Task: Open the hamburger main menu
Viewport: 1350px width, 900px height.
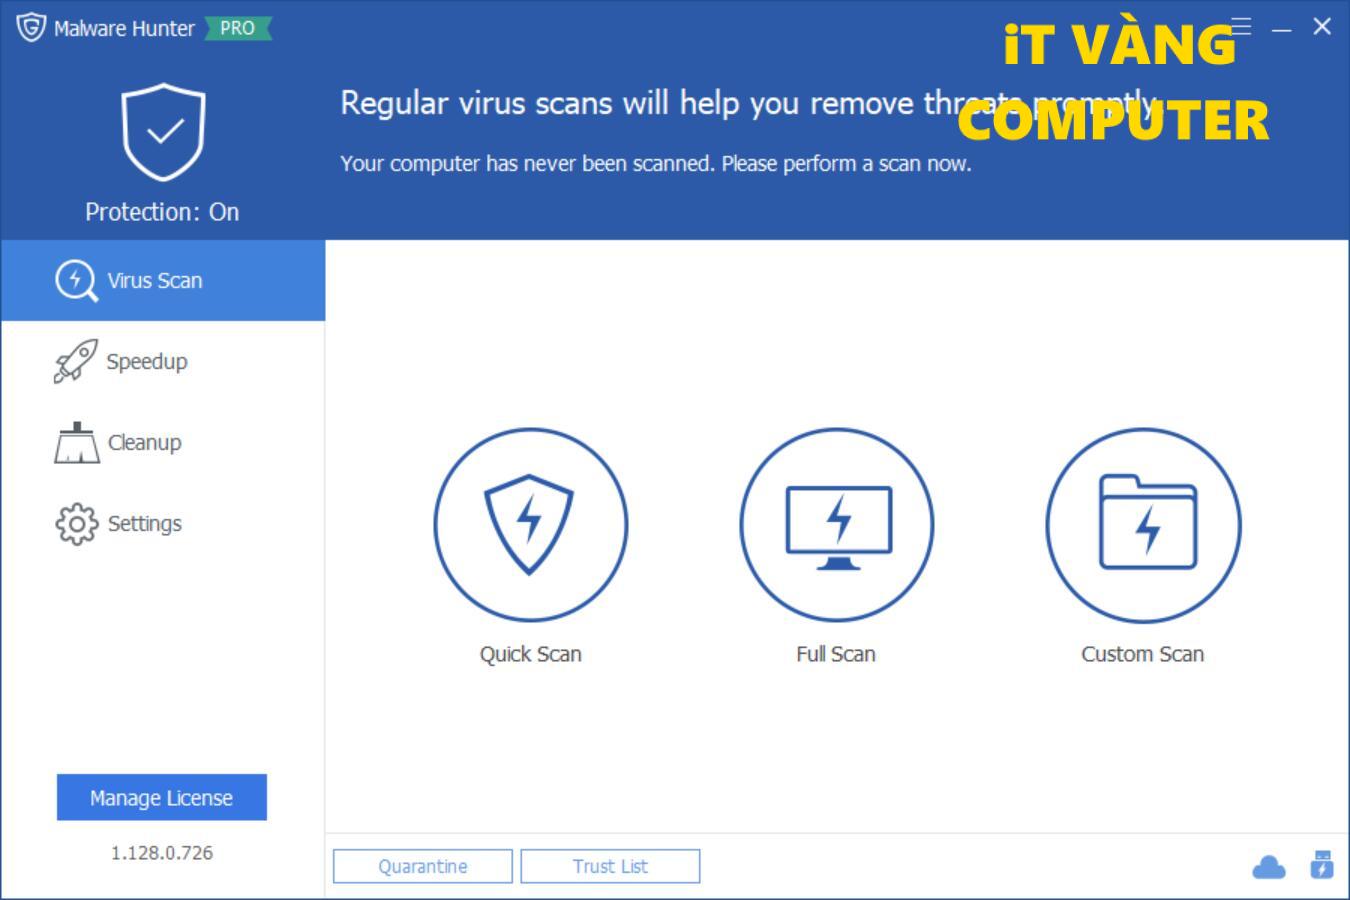Action: pos(1240,27)
